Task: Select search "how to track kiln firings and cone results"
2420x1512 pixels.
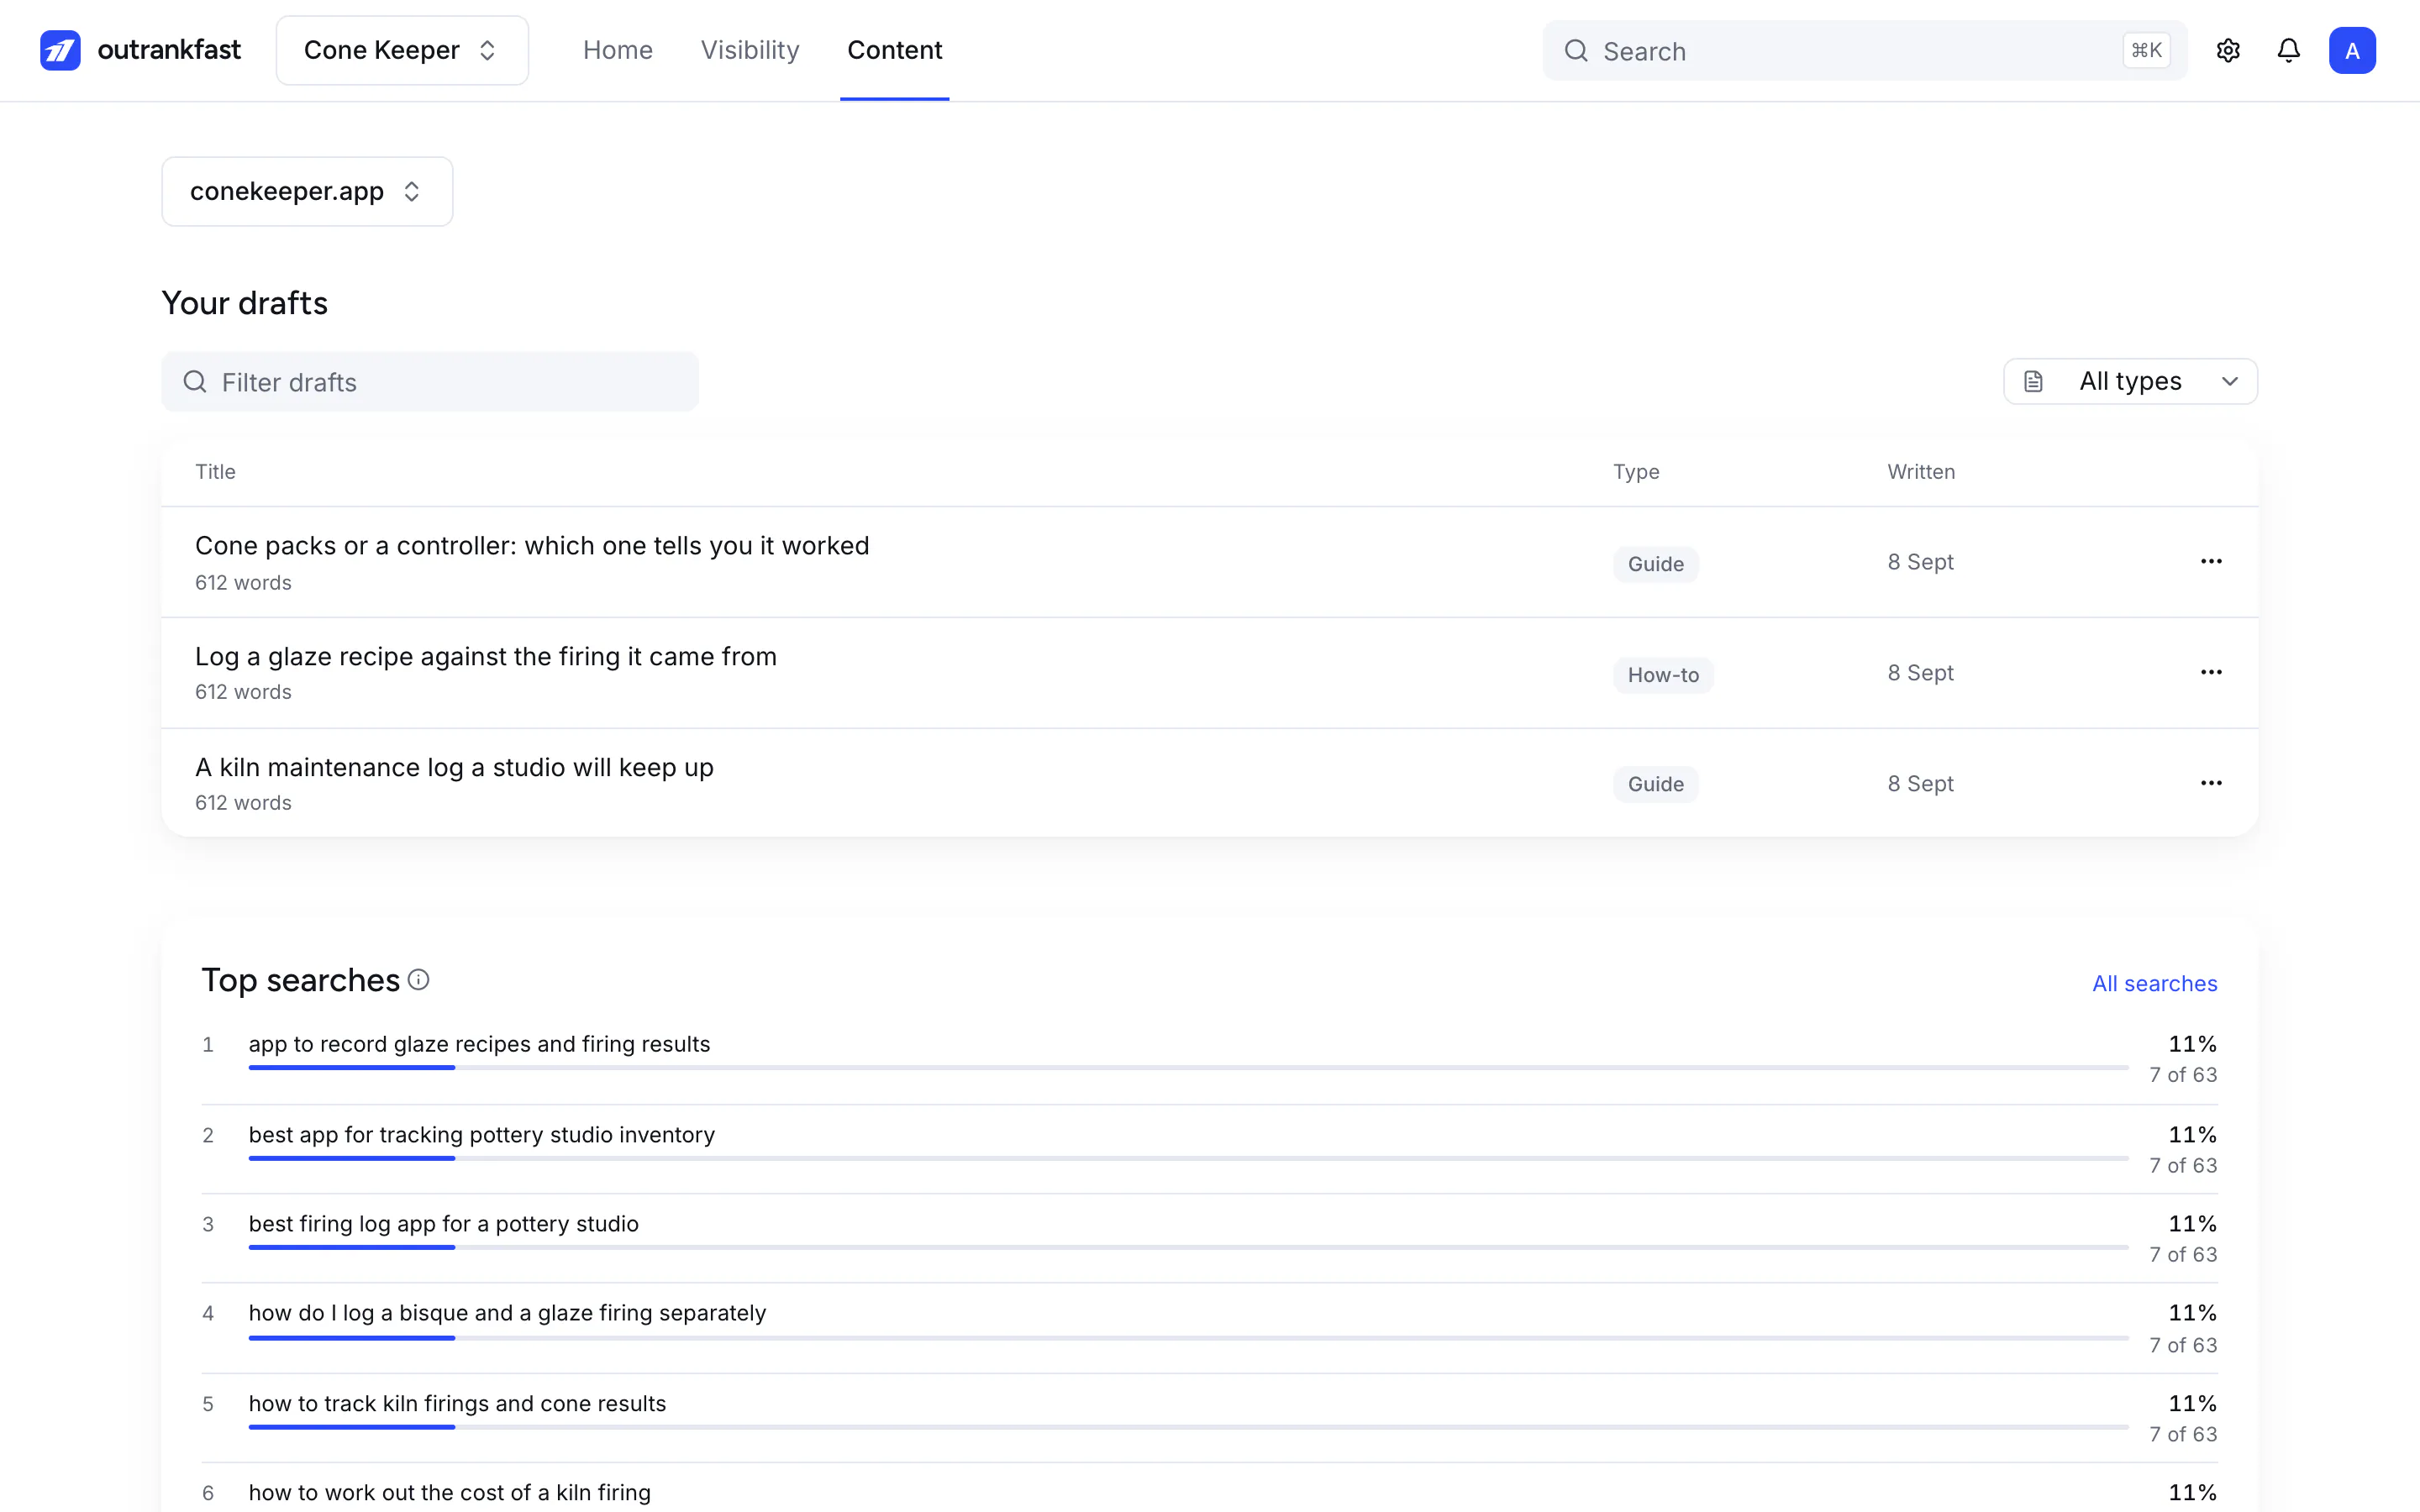Action: [x=457, y=1404]
